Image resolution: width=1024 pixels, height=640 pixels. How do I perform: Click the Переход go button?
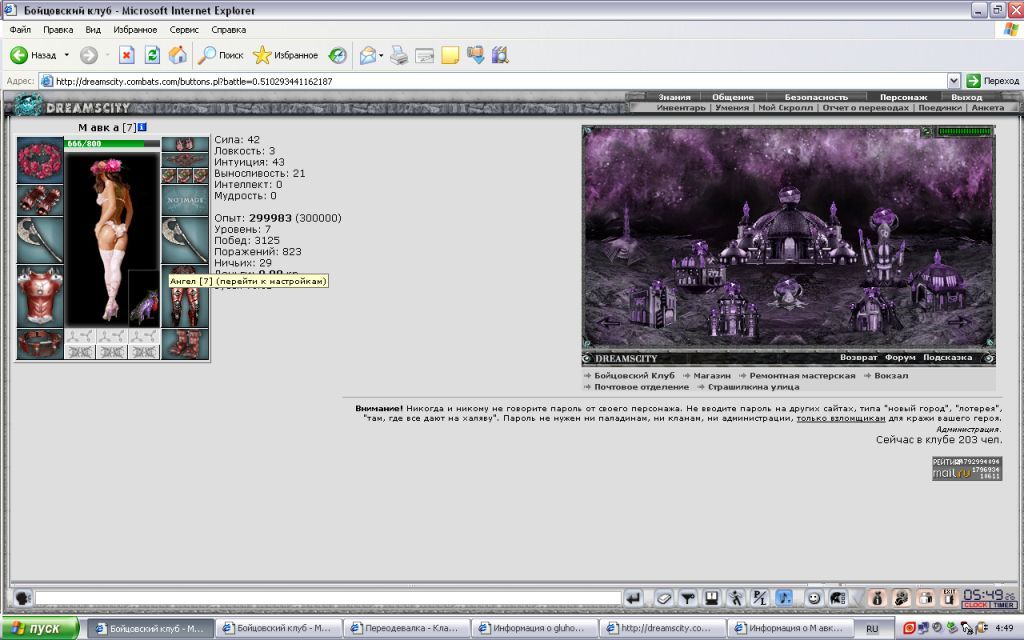993,81
